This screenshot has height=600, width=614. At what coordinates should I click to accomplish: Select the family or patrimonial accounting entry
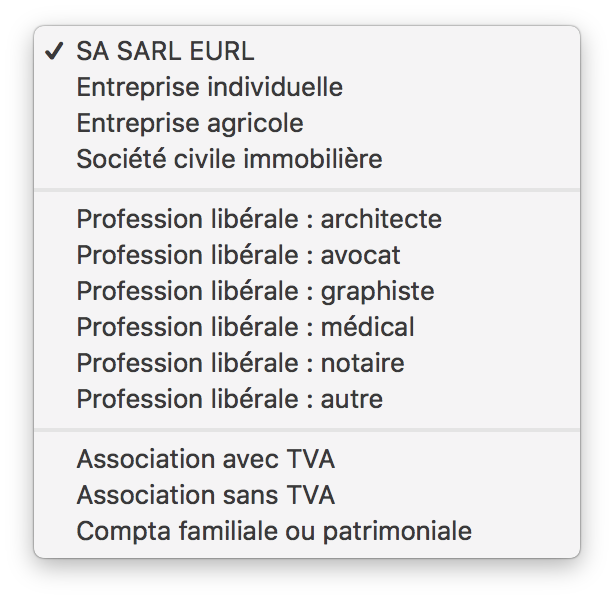click(x=307, y=531)
